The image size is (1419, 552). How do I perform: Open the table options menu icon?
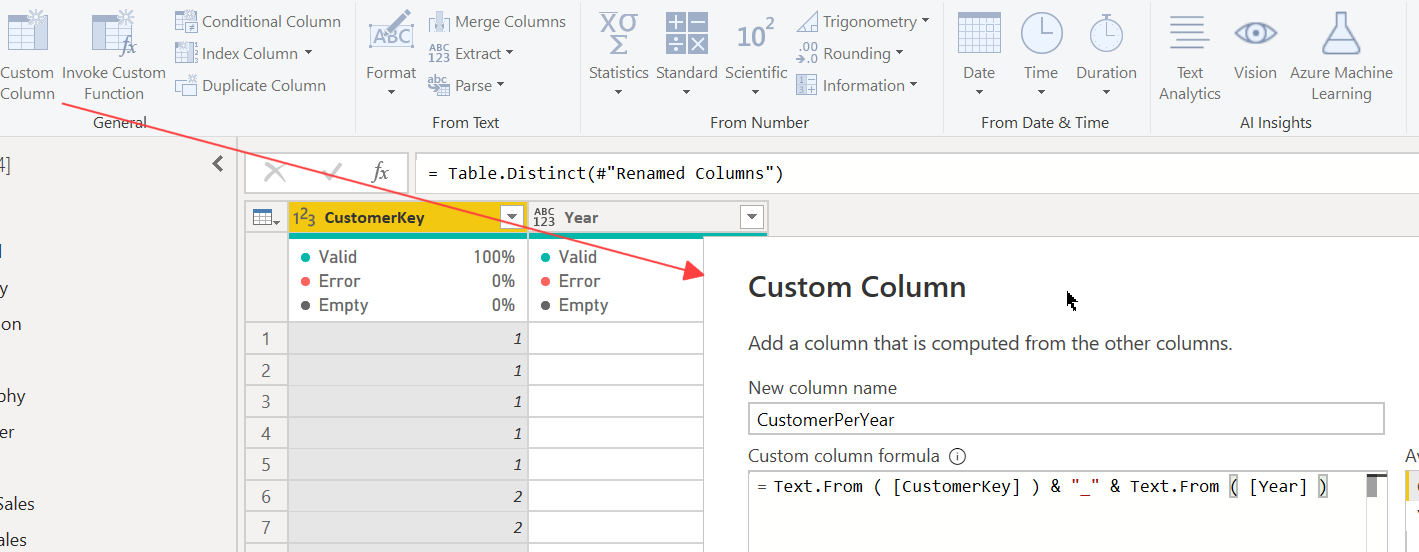coord(266,217)
